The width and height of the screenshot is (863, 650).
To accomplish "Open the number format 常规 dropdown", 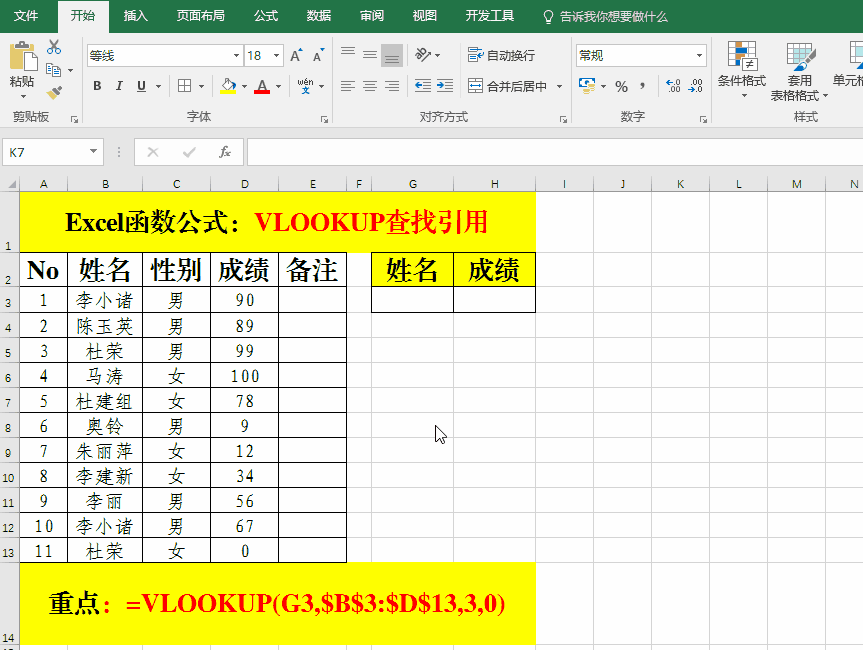I will tap(699, 56).
